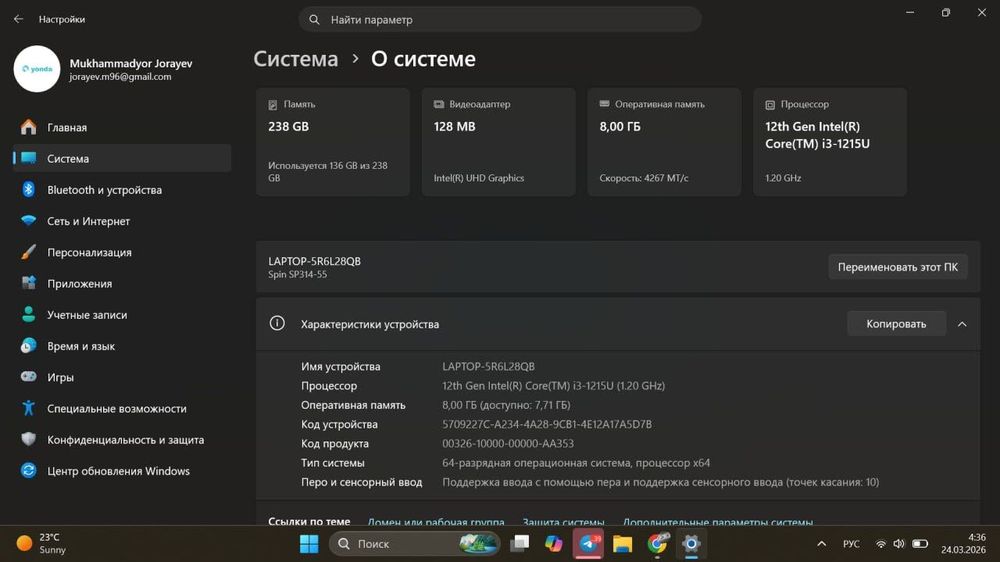Click the yonda profile avatar

pos(37,69)
